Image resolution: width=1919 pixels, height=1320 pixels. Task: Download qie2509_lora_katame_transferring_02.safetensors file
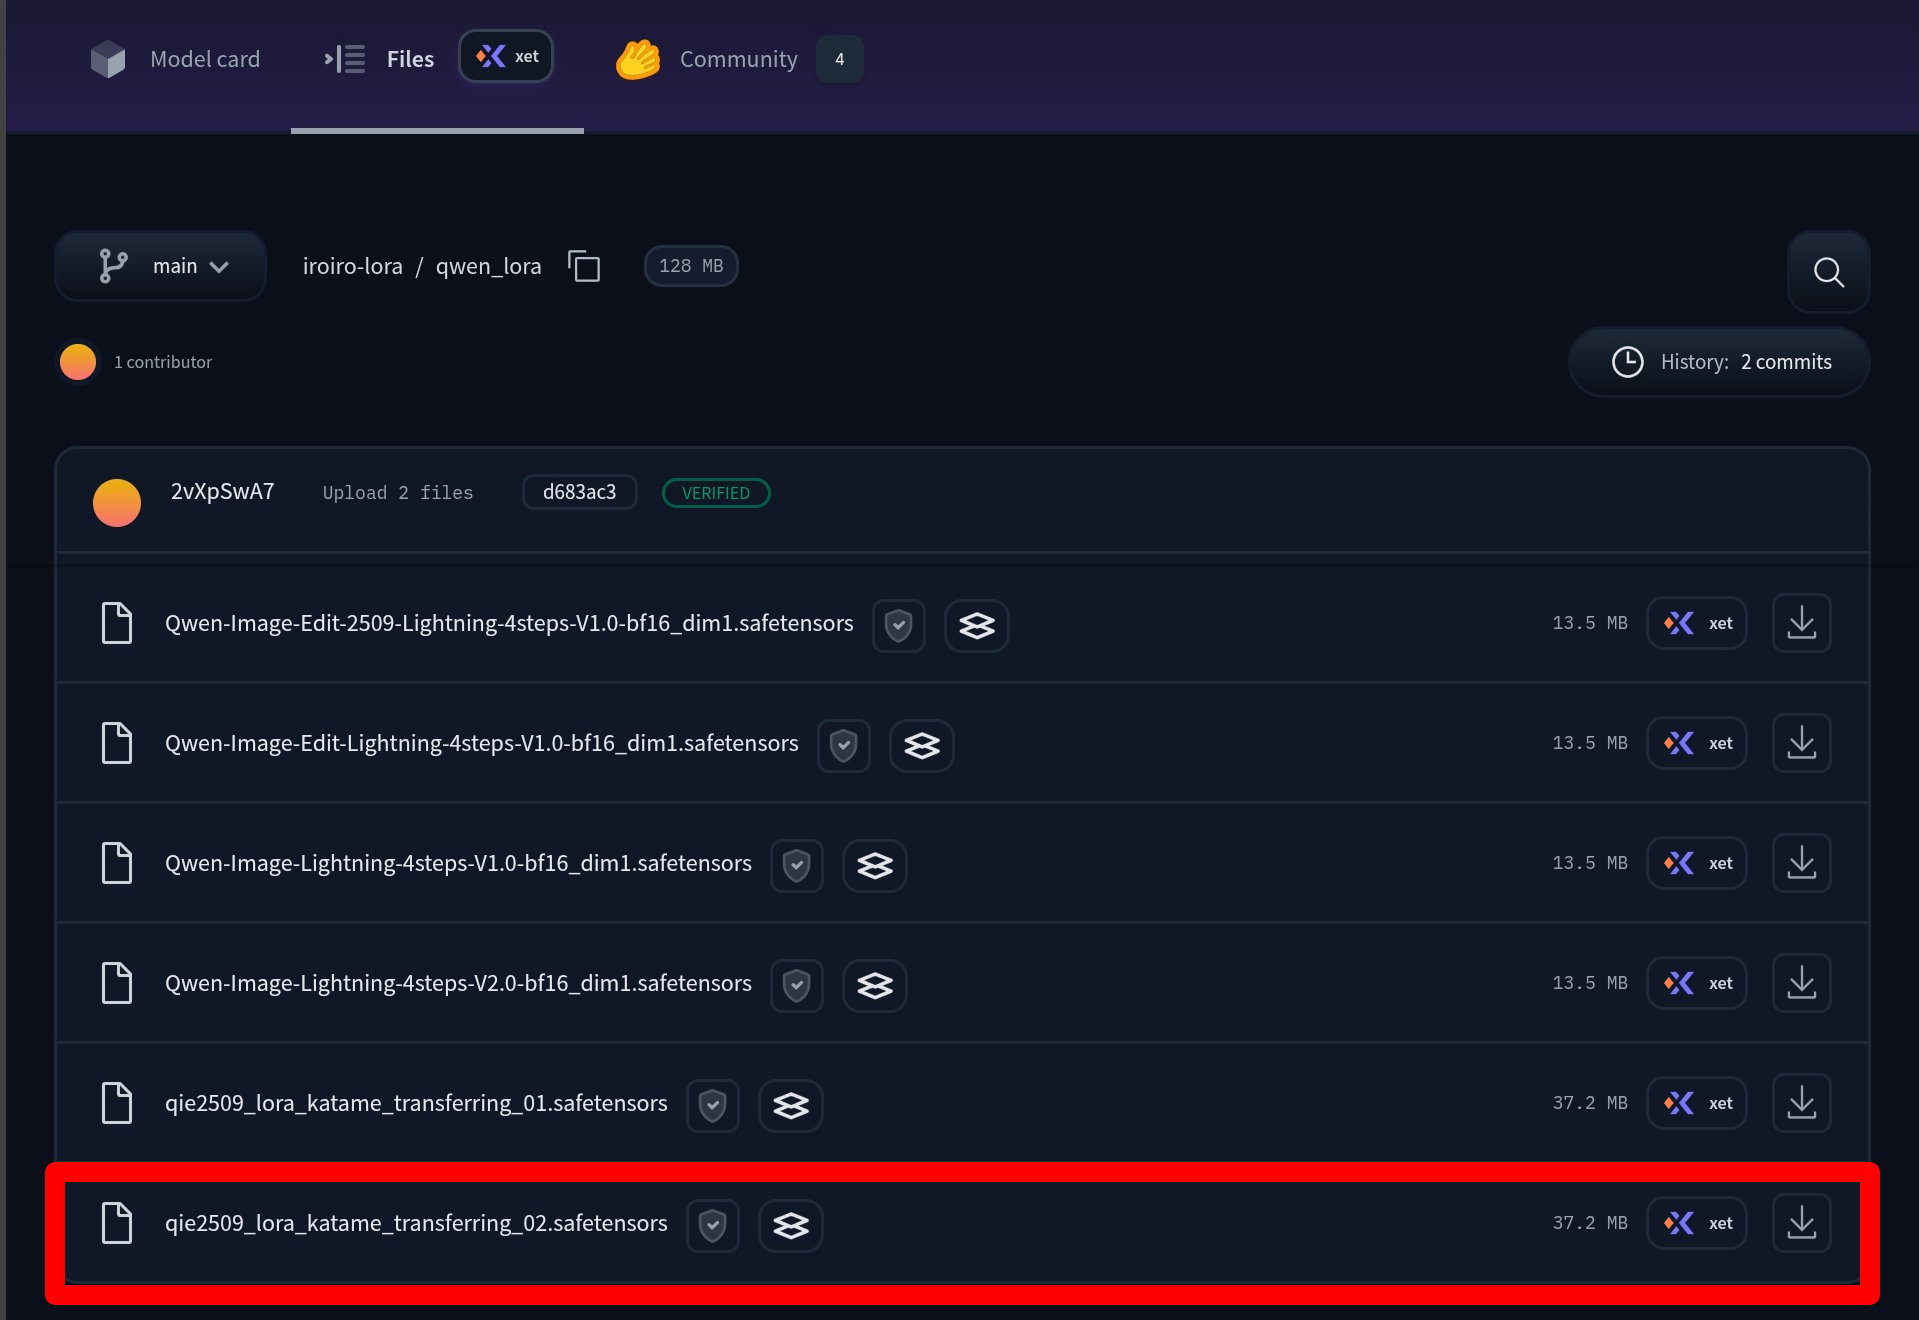(1801, 1223)
